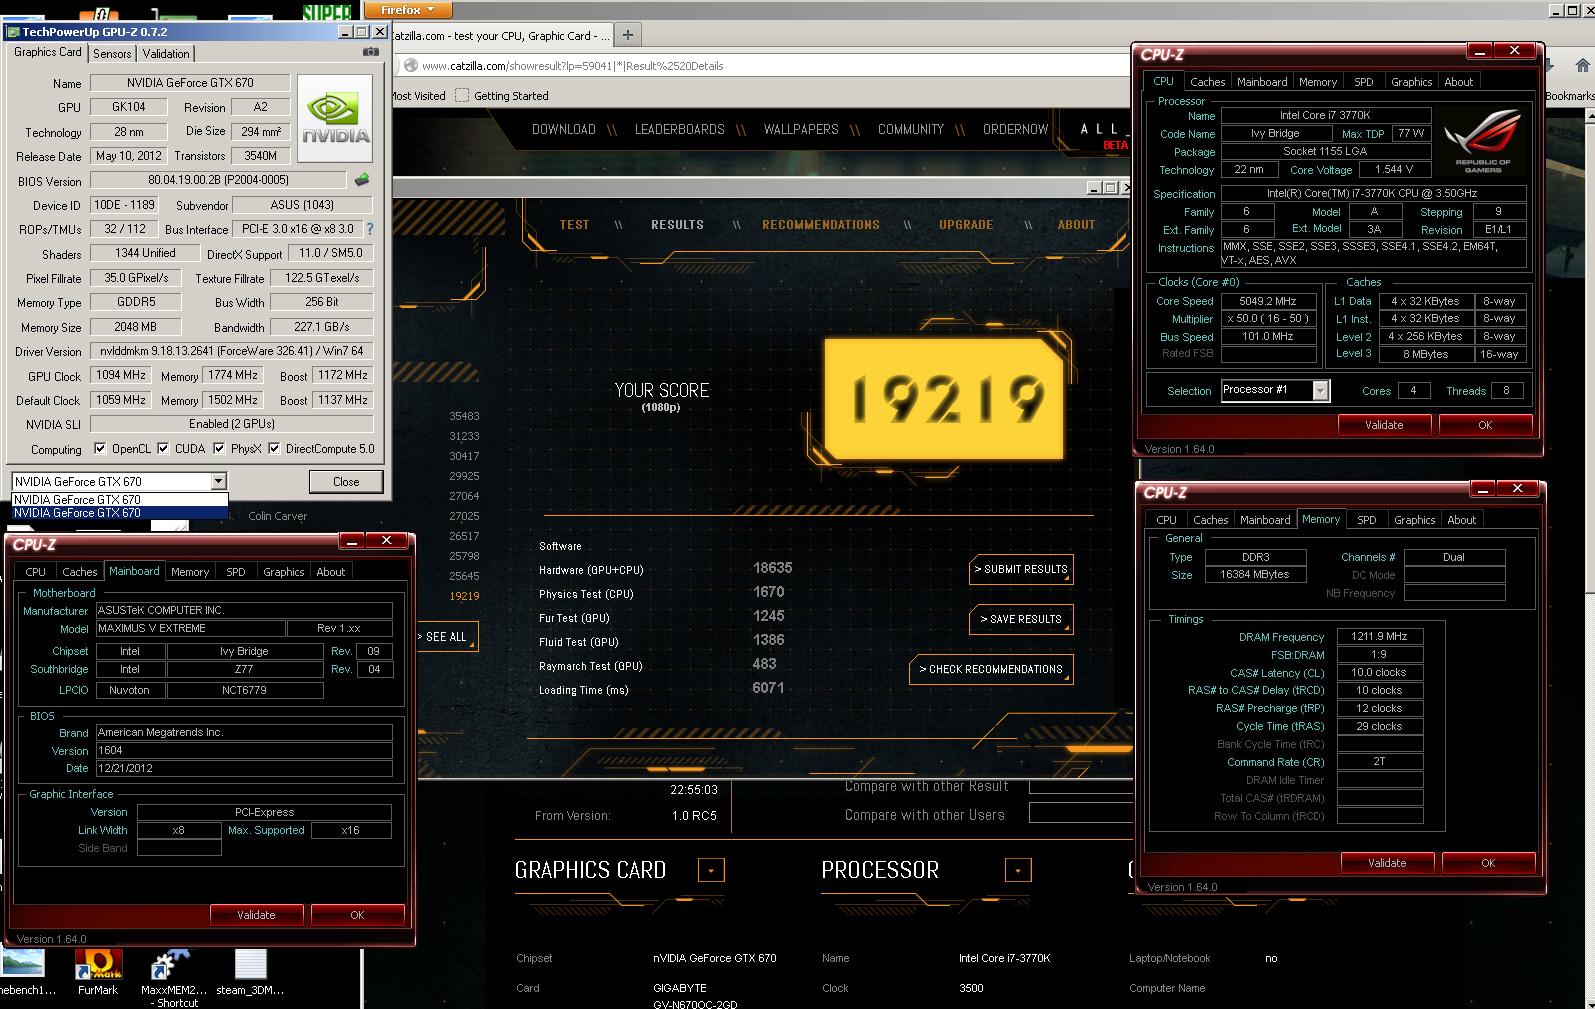Click Validate in mainboard CPU-Z window
1595x1009 pixels.
256,915
